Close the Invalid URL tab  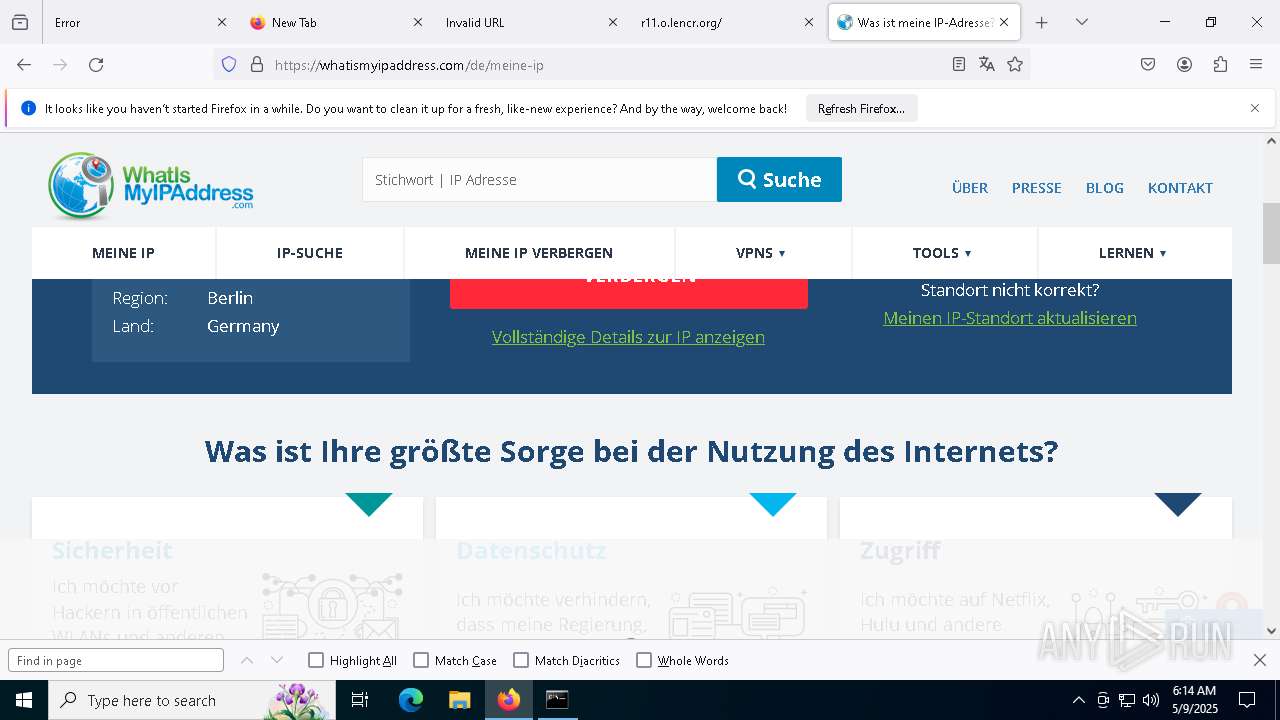[x=613, y=22]
